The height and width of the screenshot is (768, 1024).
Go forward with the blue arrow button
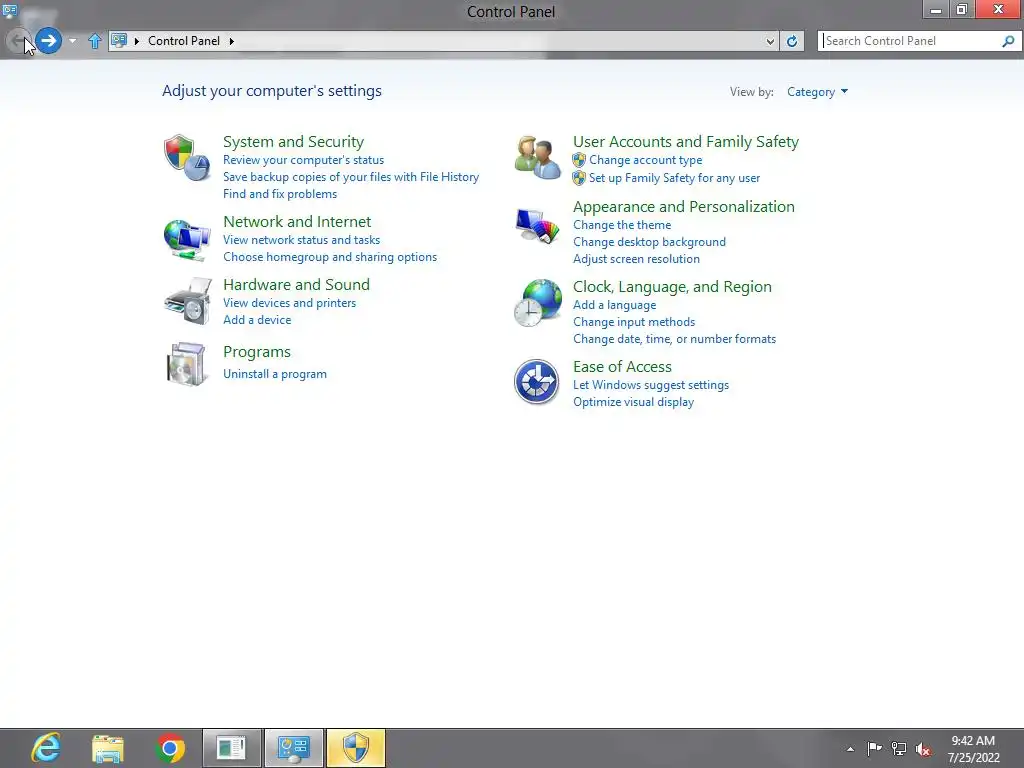click(48, 40)
